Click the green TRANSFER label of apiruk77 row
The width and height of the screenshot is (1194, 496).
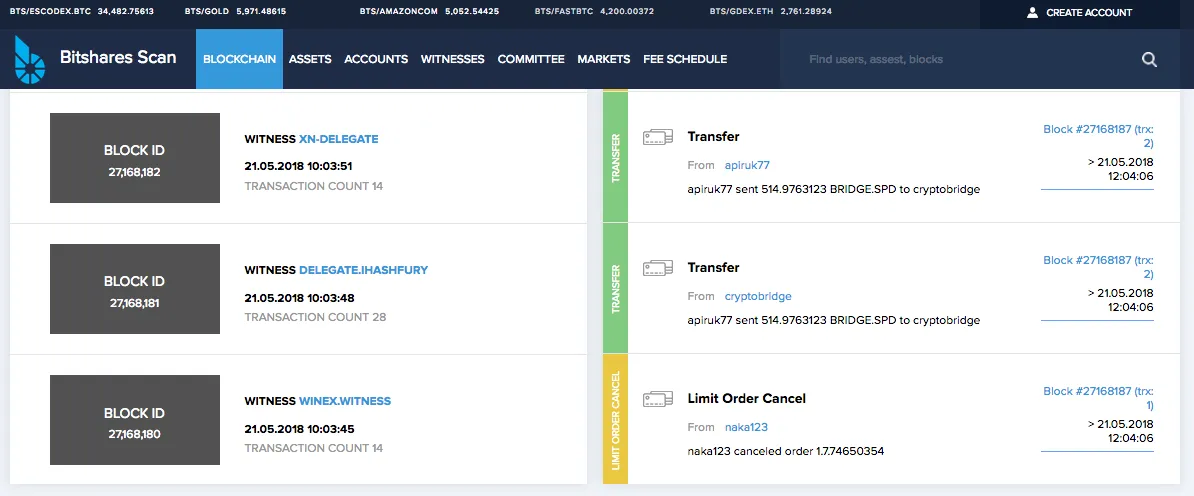point(615,158)
